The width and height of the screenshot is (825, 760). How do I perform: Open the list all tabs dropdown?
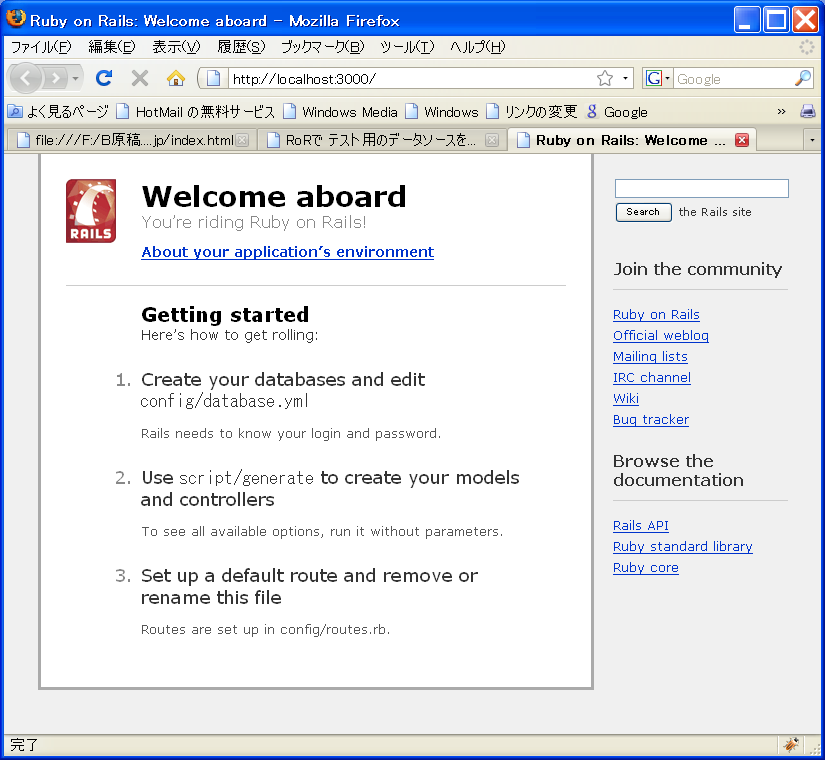812,140
